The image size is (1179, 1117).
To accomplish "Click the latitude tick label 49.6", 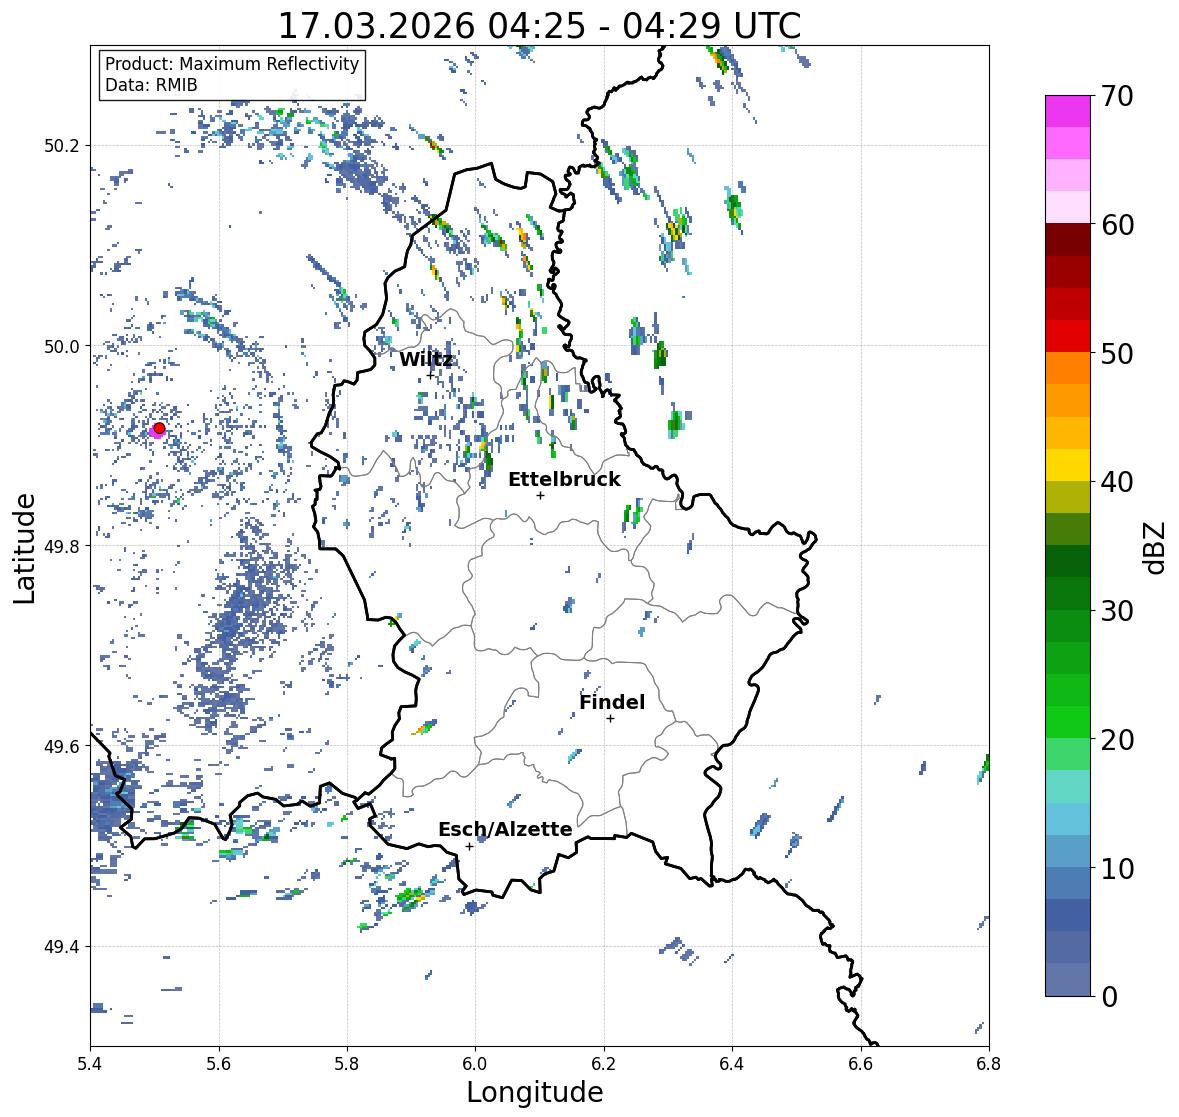I will 62,746.
